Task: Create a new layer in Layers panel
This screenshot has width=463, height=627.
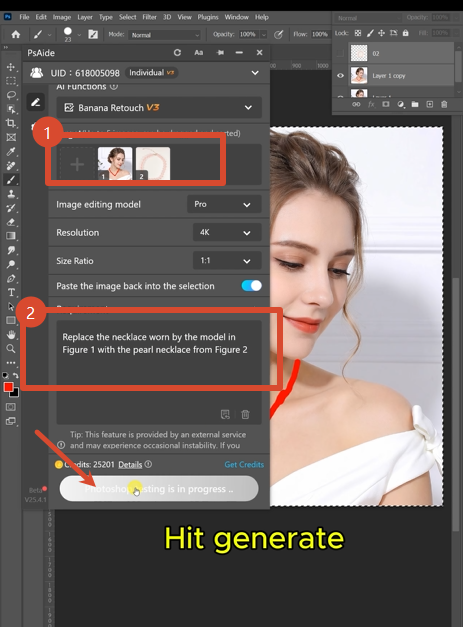Action: 429,104
